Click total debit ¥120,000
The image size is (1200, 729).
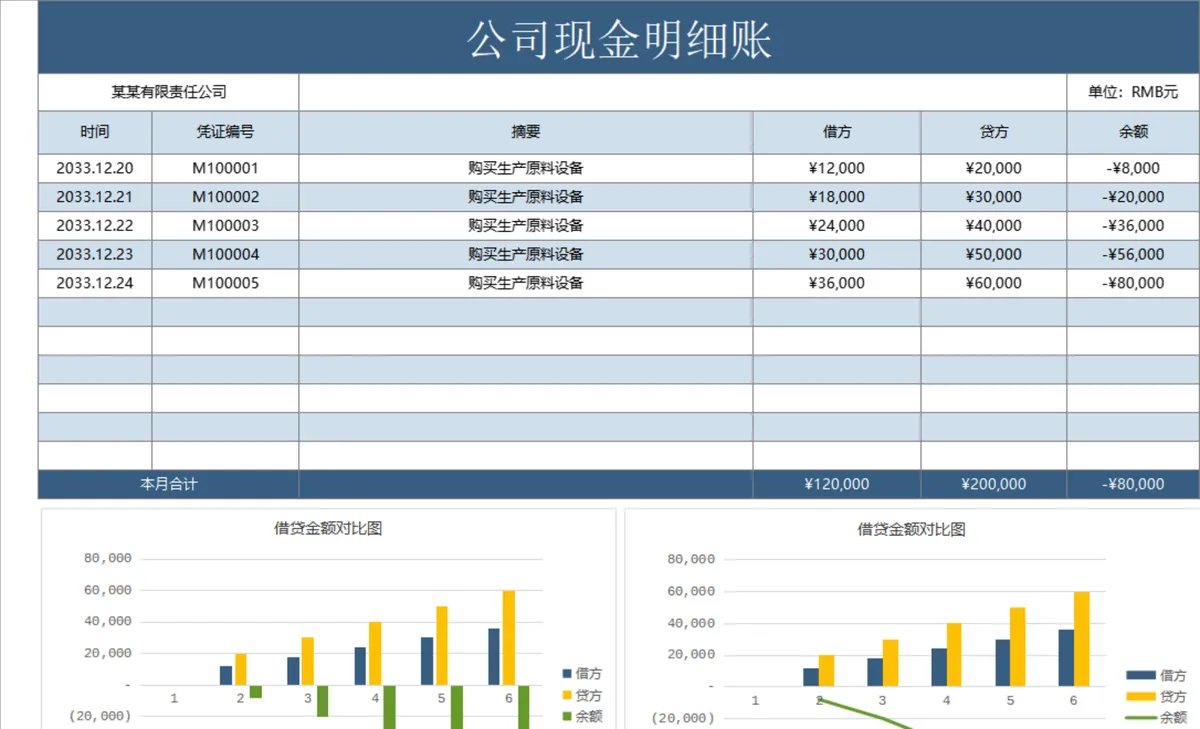tap(837, 484)
